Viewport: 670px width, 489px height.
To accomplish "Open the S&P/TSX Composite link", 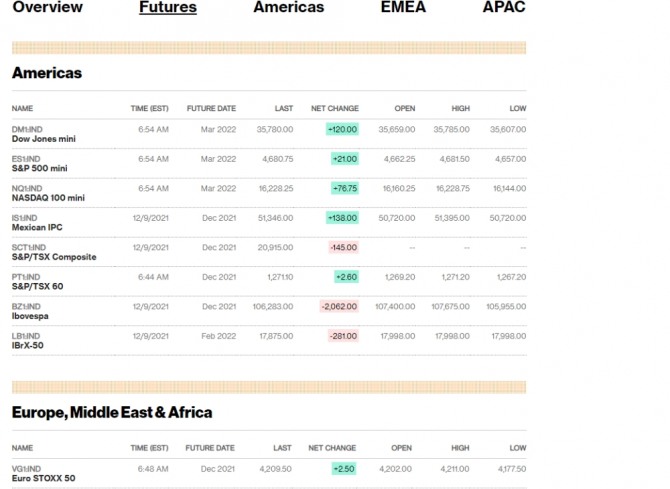I will (x=54, y=257).
